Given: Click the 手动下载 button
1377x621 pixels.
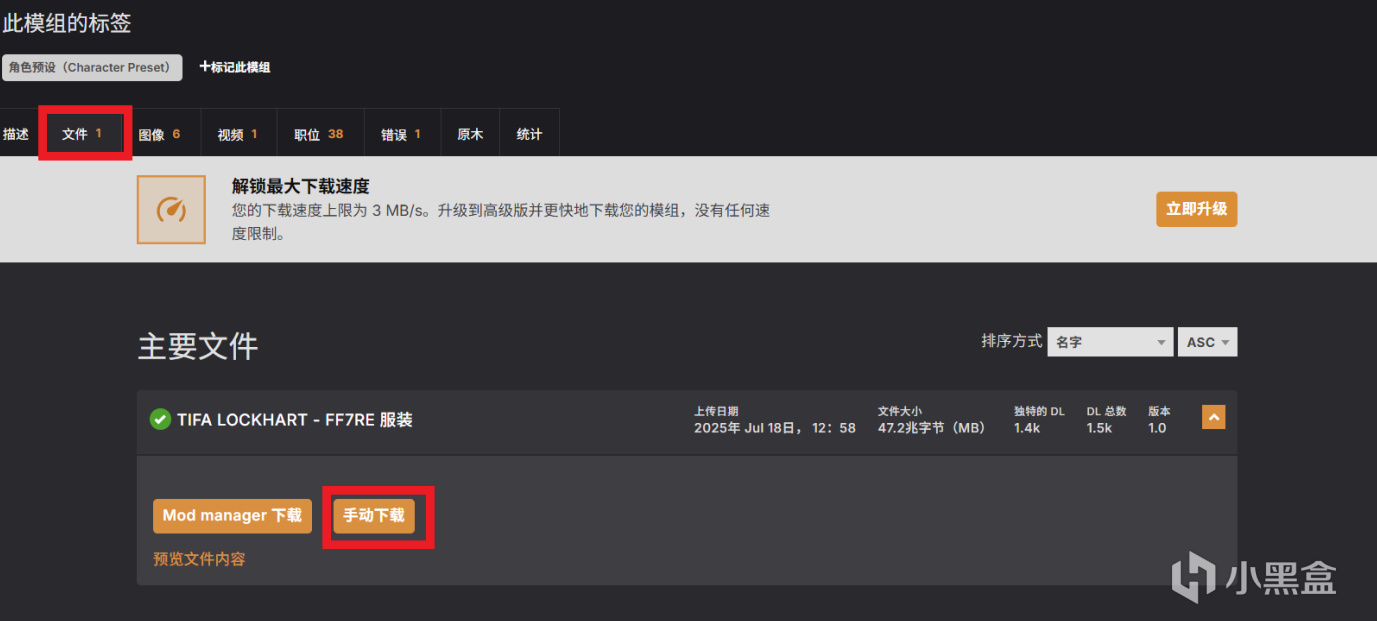Looking at the screenshot, I should point(374,516).
